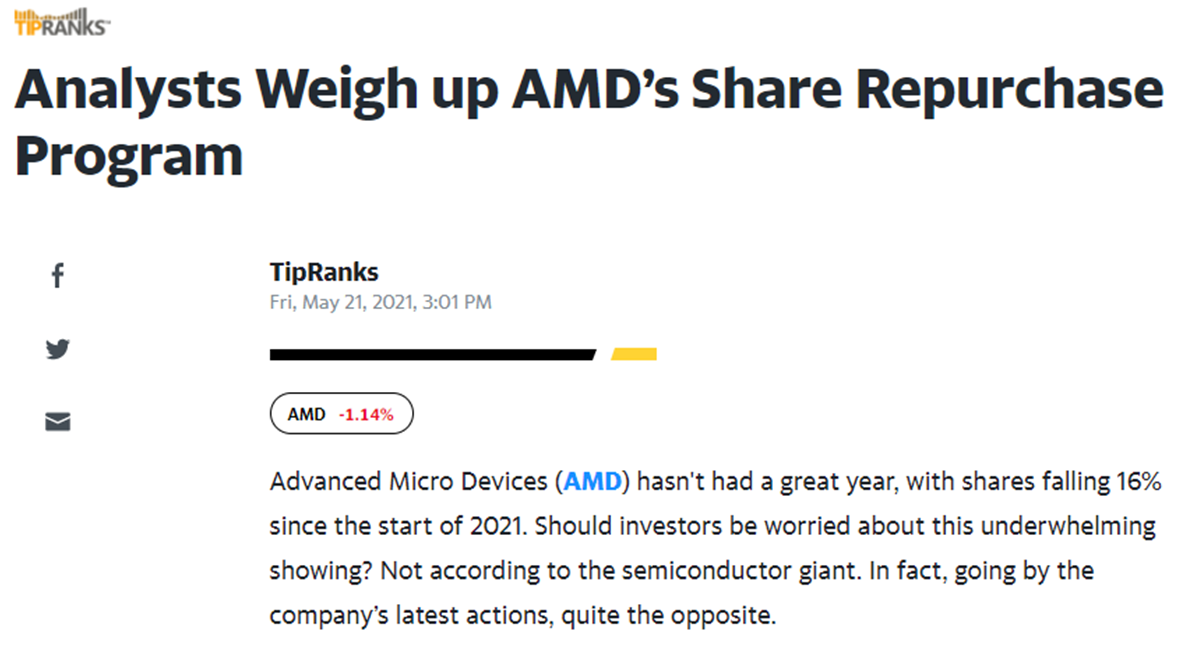The height and width of the screenshot is (645, 1184).
Task: Follow the blue AMD link in paragraph
Action: 593,481
